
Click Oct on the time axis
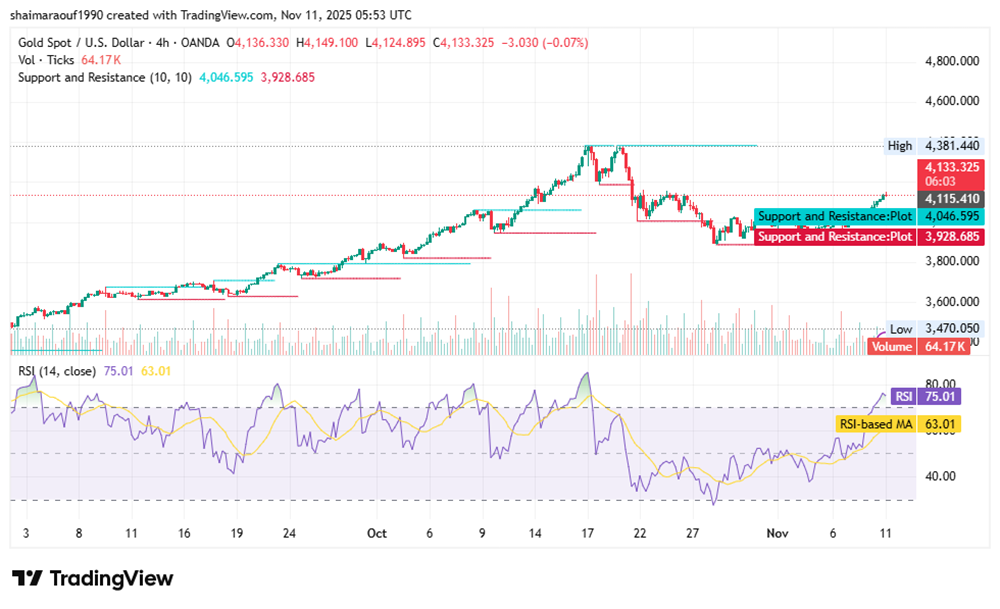[x=376, y=534]
